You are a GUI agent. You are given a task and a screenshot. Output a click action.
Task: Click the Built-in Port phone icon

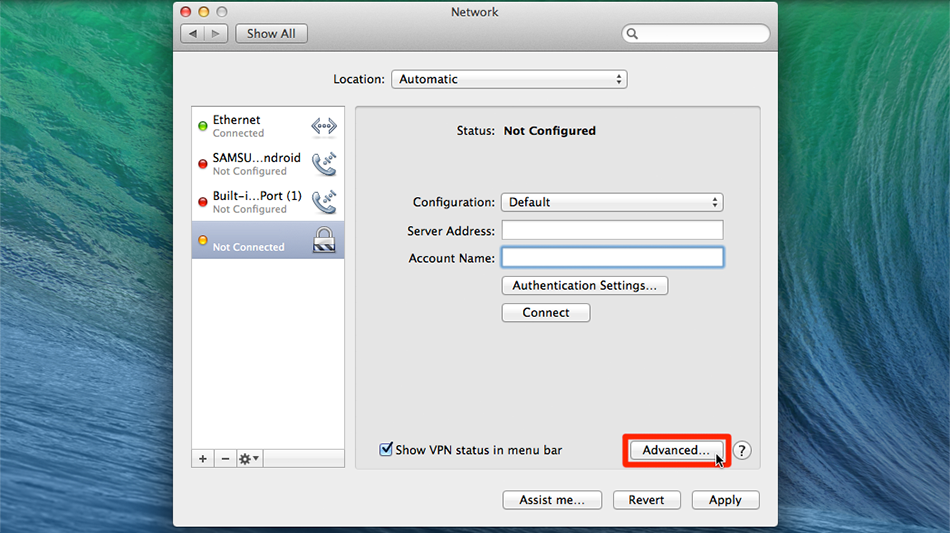pyautogui.click(x=323, y=202)
